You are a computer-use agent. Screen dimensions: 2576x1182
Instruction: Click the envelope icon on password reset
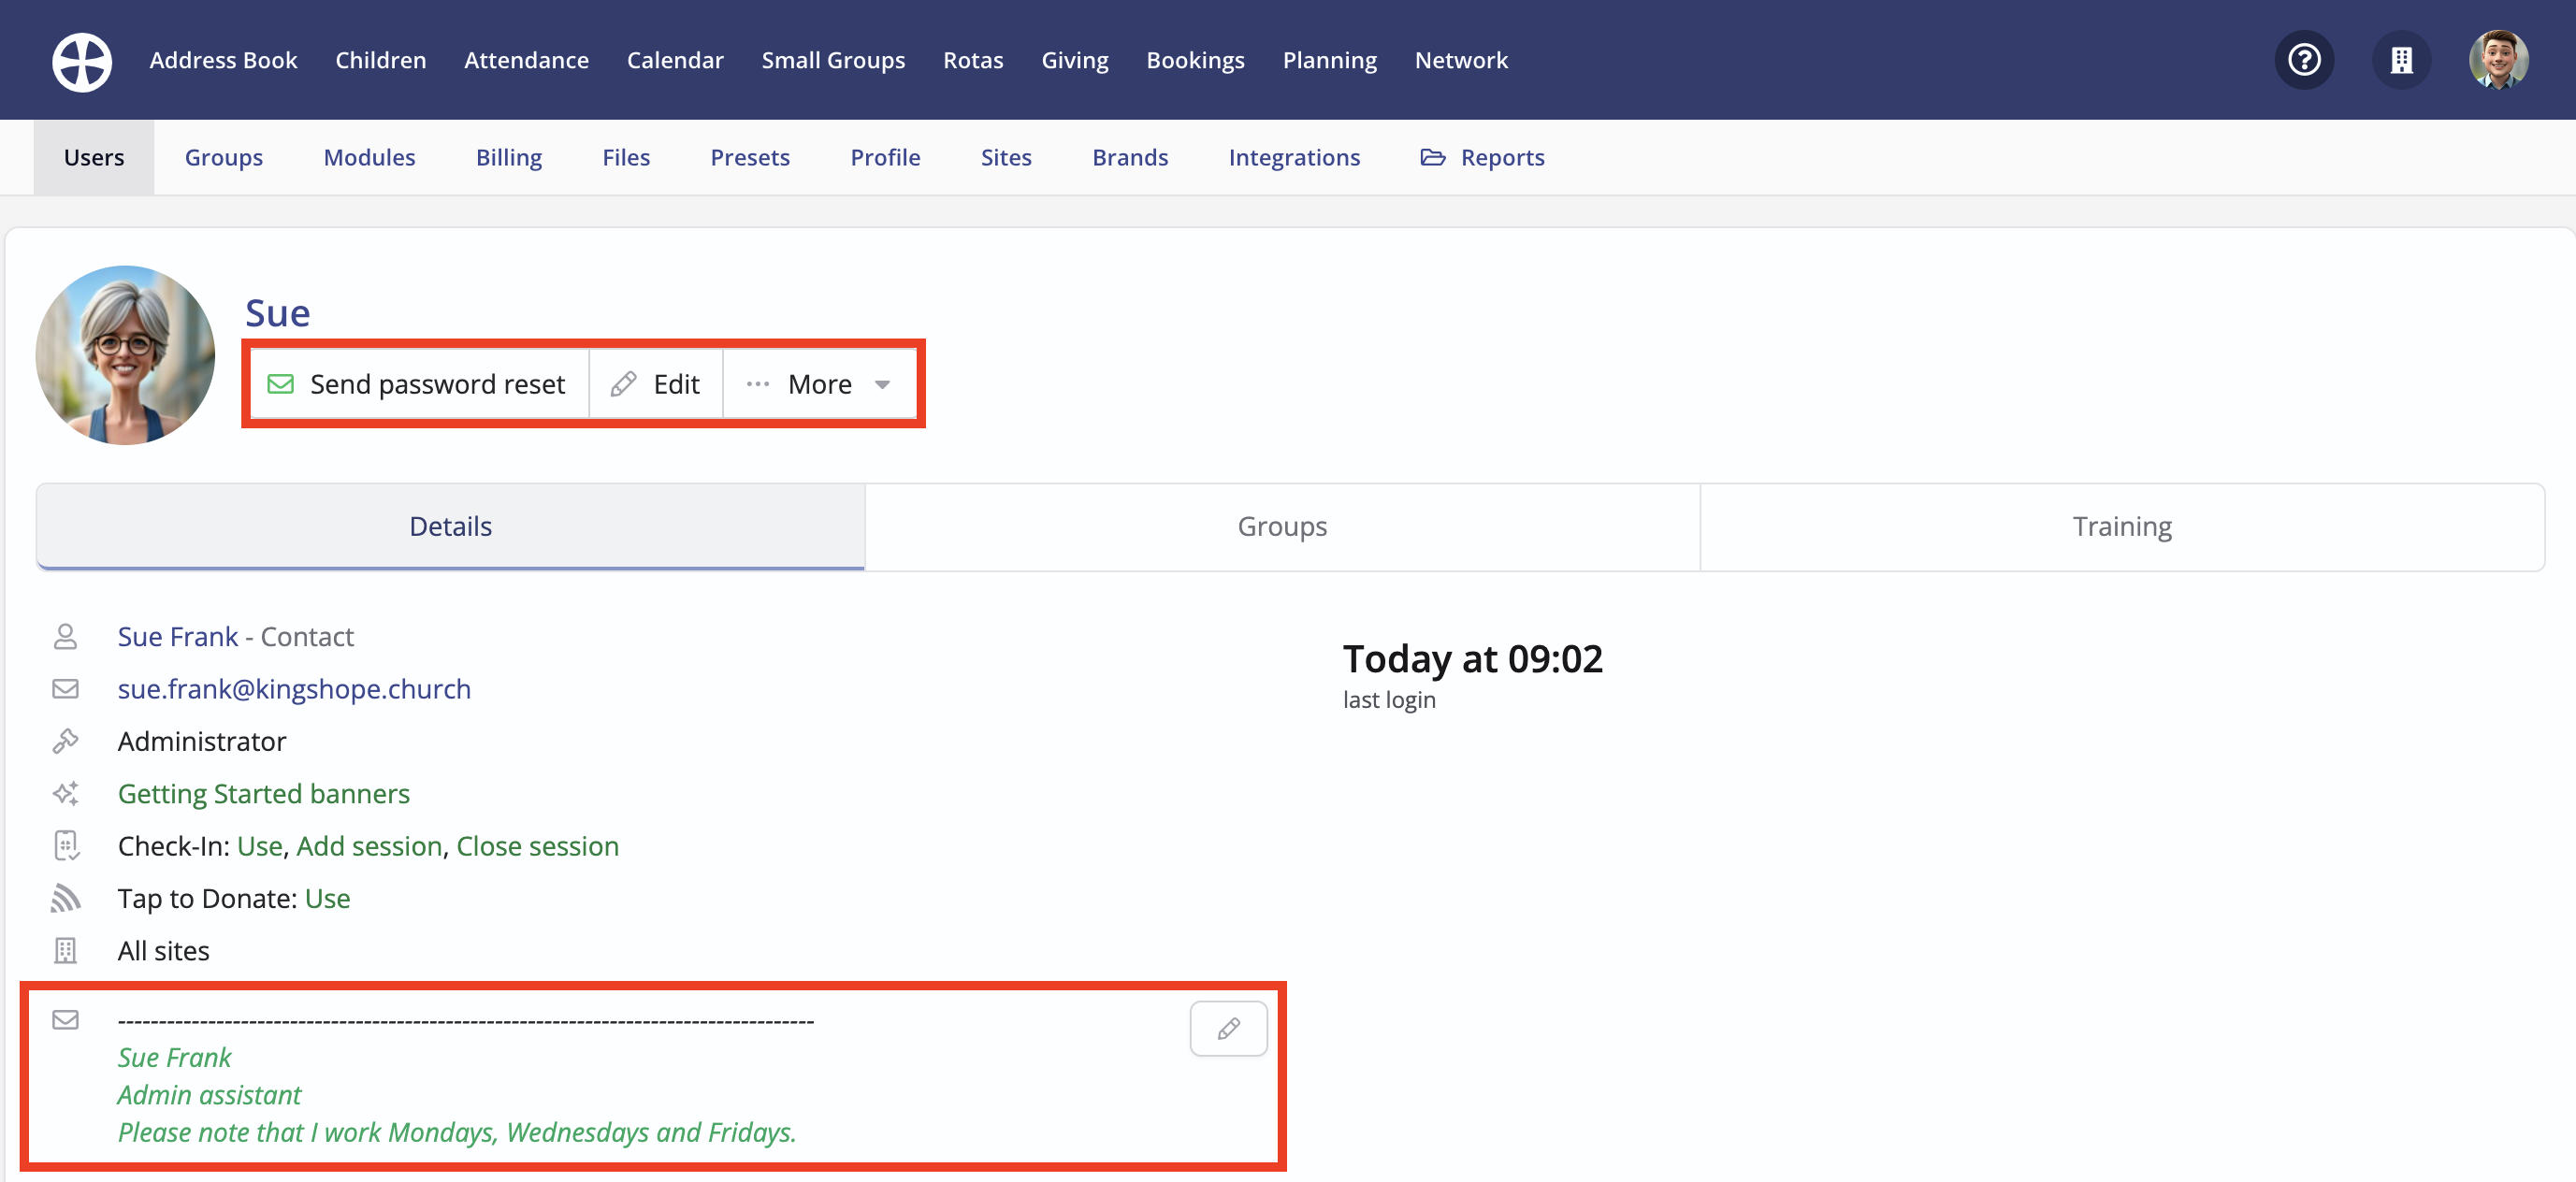pos(281,384)
